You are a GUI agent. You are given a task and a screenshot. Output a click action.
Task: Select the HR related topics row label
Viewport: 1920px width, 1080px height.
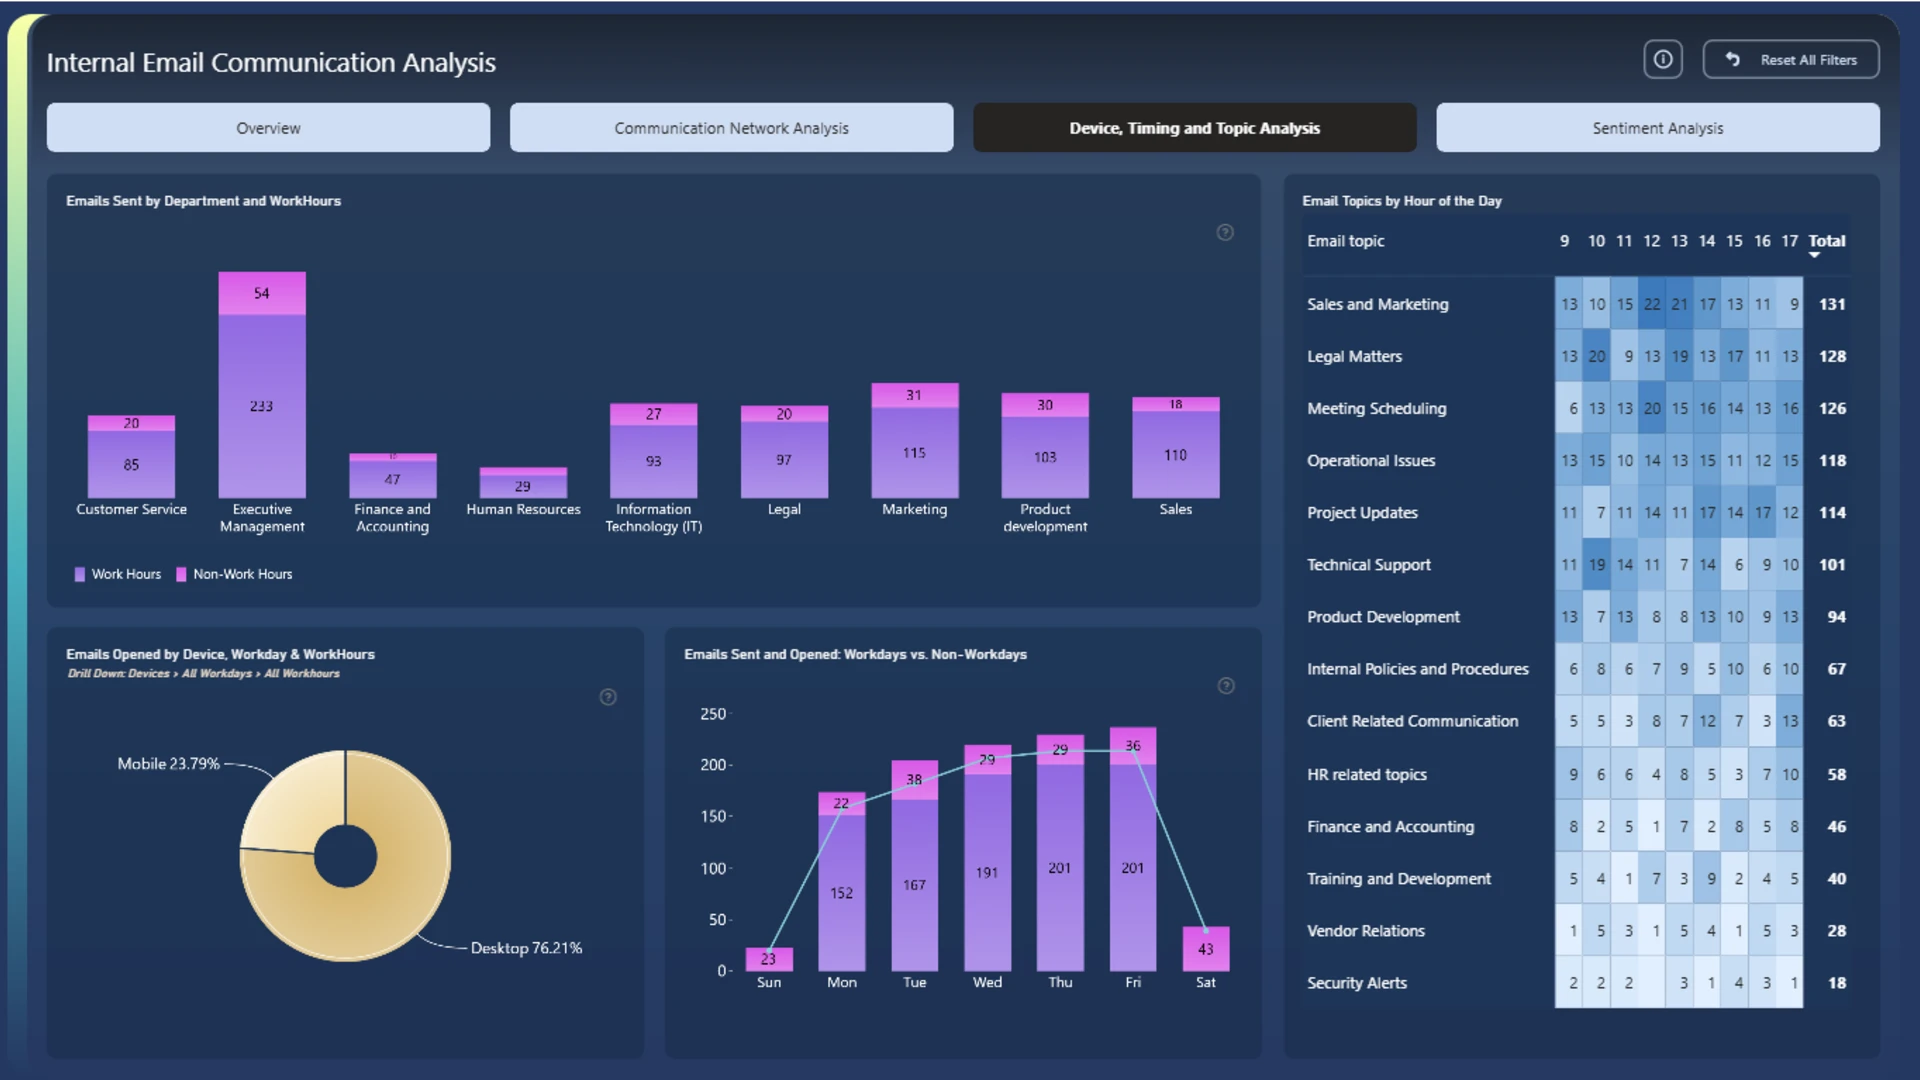[x=1366, y=775]
